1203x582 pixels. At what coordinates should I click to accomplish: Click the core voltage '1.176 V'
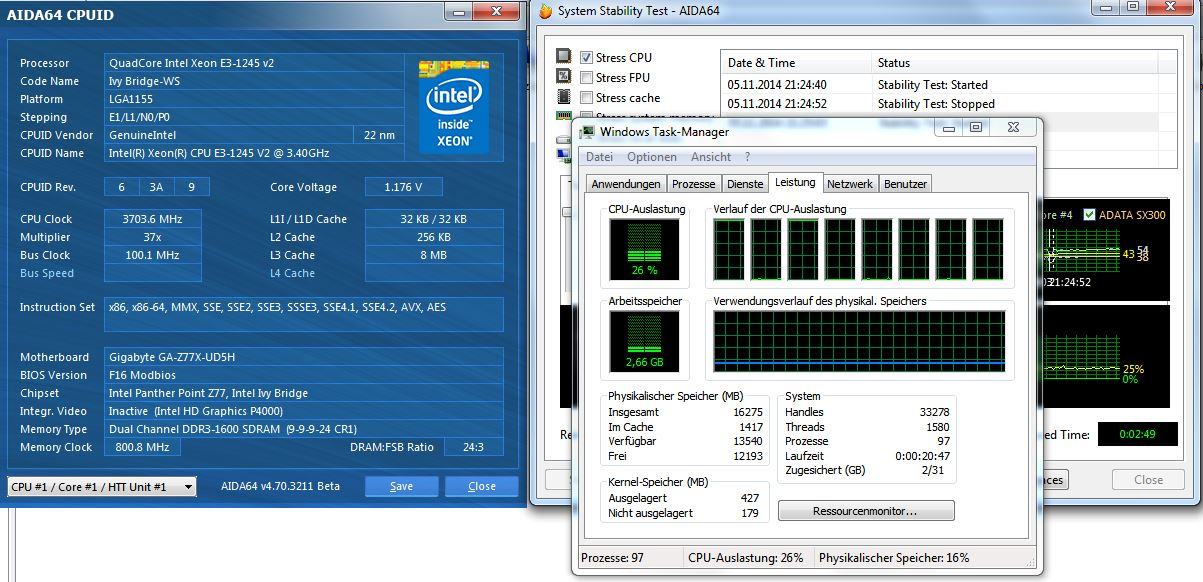coord(403,187)
